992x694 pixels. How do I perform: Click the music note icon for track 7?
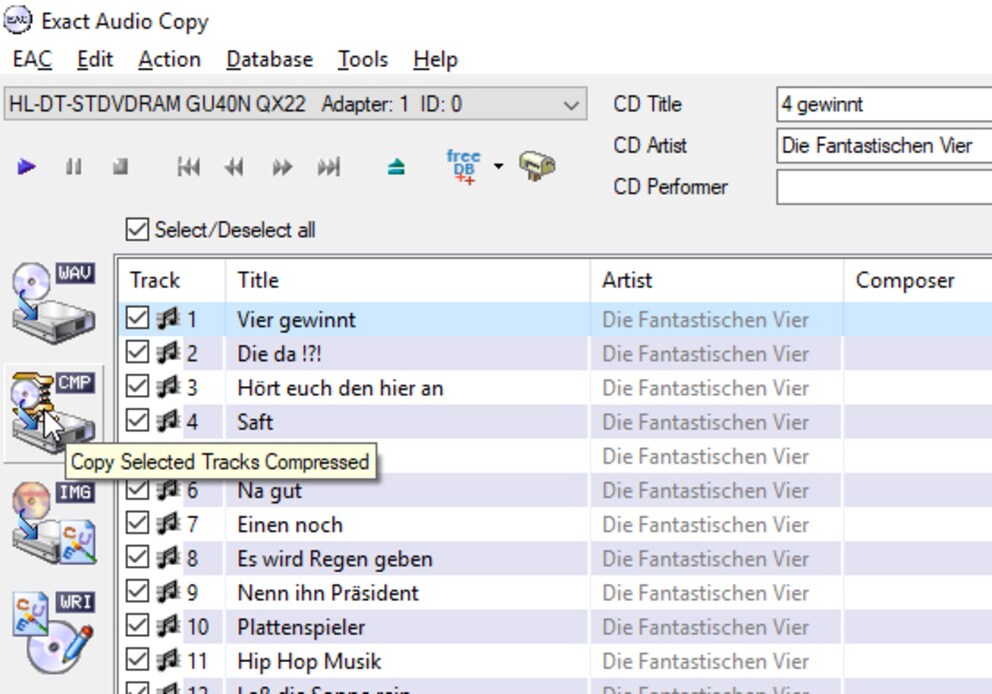168,524
